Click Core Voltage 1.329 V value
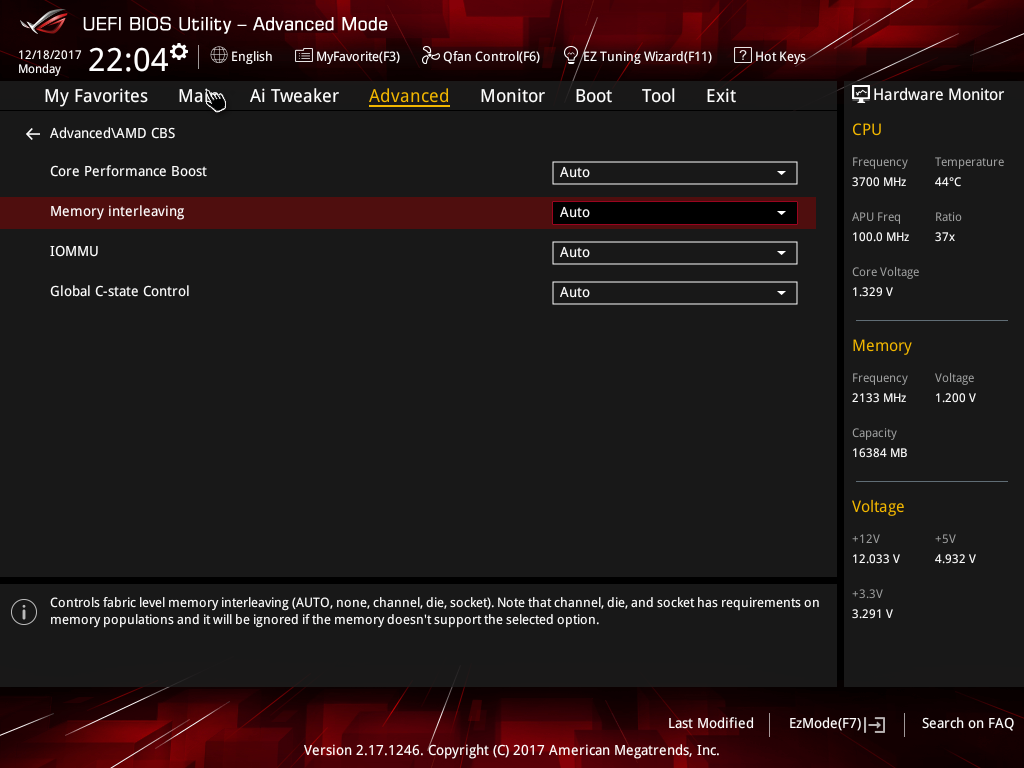 point(872,292)
